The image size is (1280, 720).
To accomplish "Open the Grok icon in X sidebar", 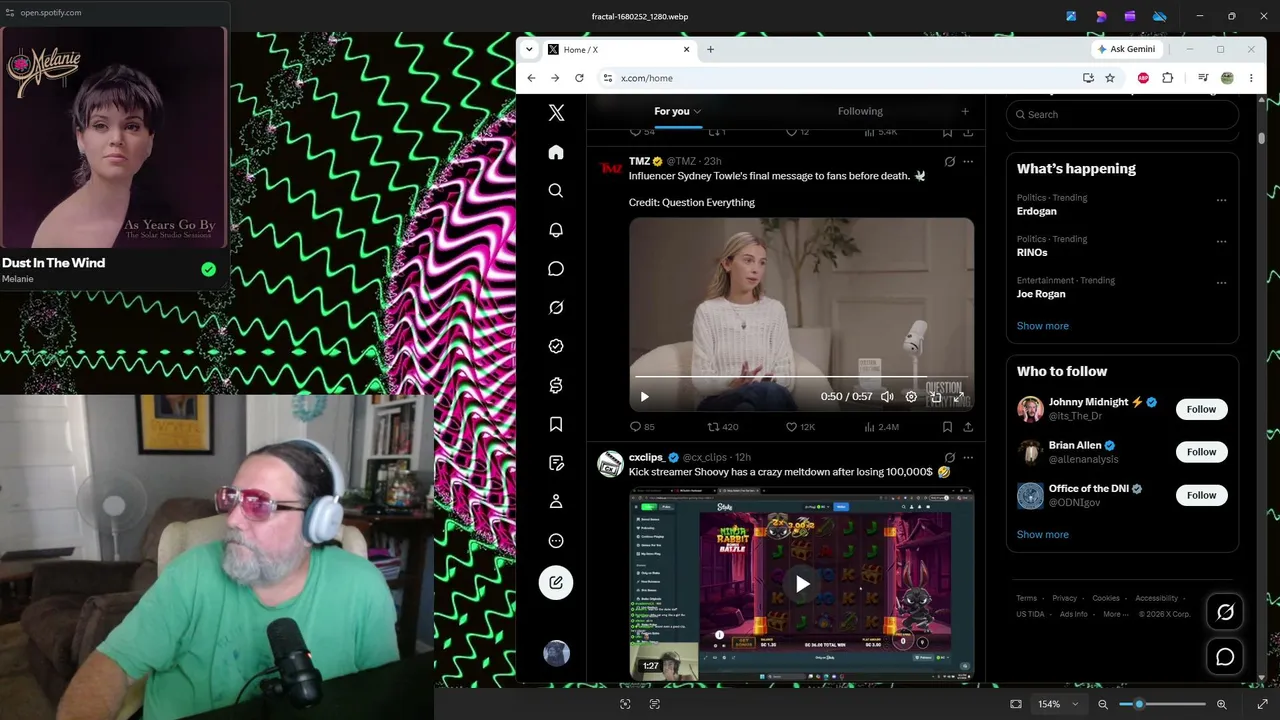I will [x=556, y=308].
